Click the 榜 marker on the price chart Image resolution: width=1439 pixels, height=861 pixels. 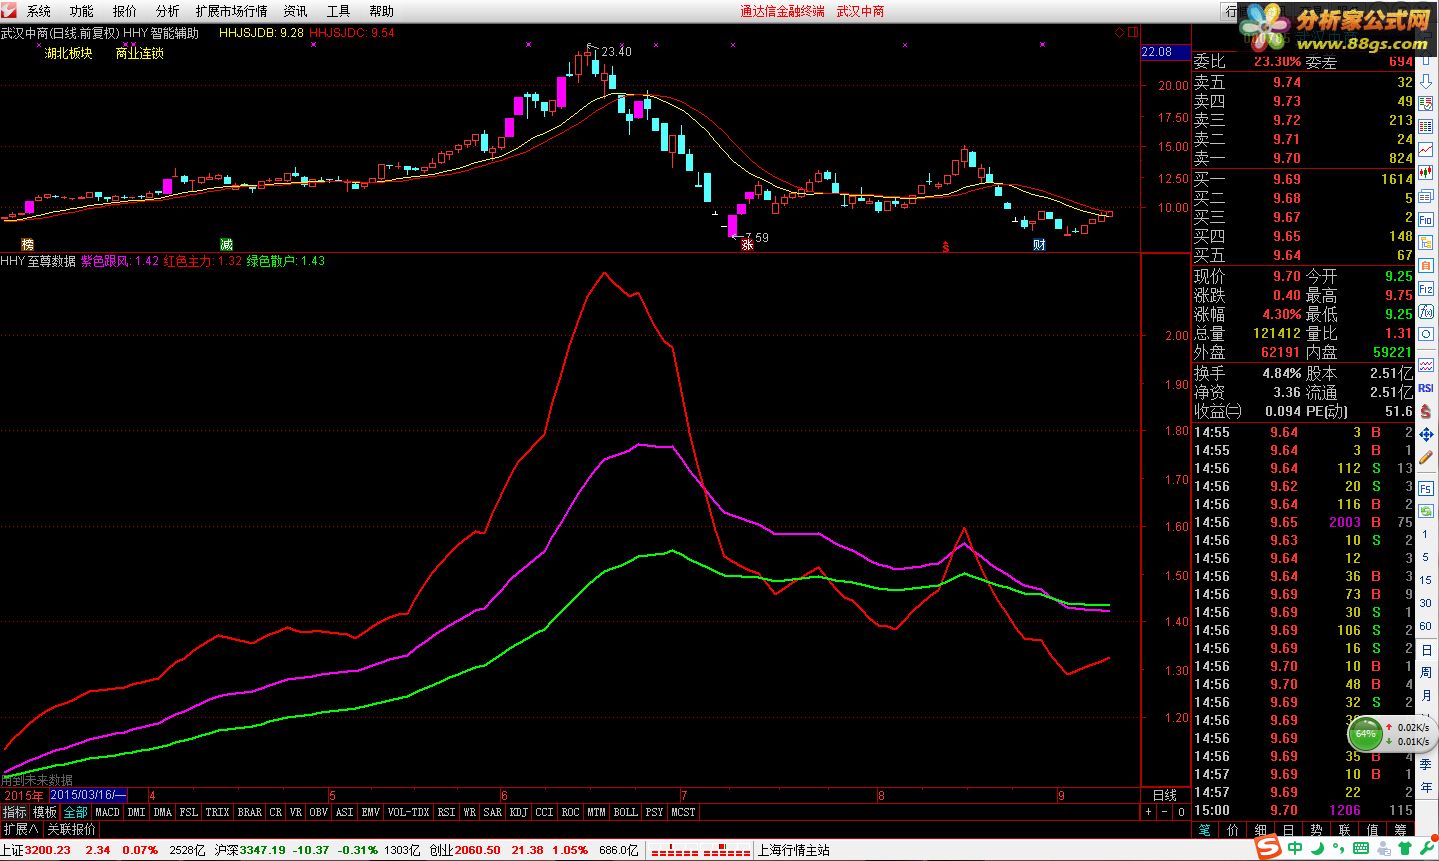click(x=27, y=244)
